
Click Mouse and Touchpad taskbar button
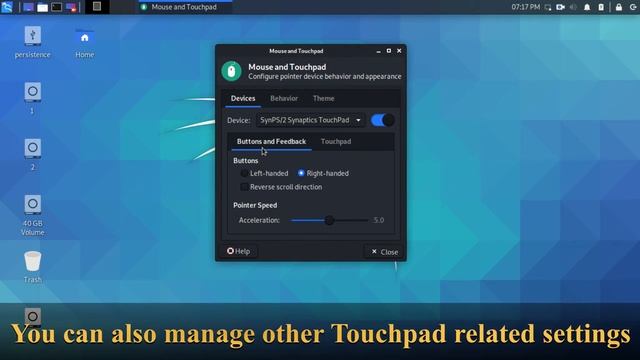click(184, 7)
